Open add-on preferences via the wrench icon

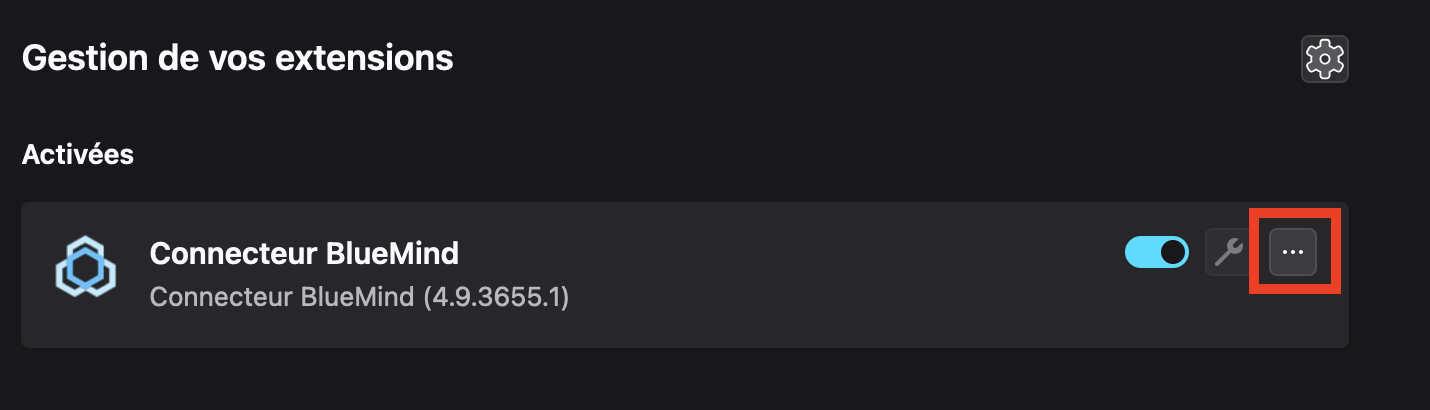[x=1227, y=253]
